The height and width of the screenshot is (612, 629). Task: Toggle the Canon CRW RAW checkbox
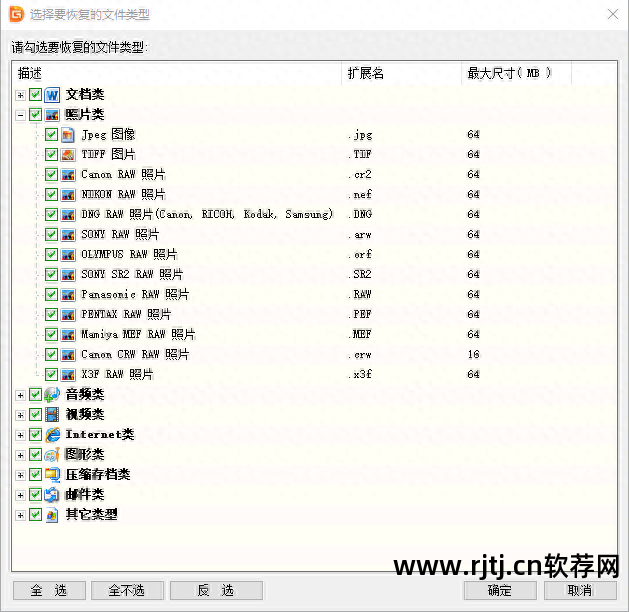(51, 355)
